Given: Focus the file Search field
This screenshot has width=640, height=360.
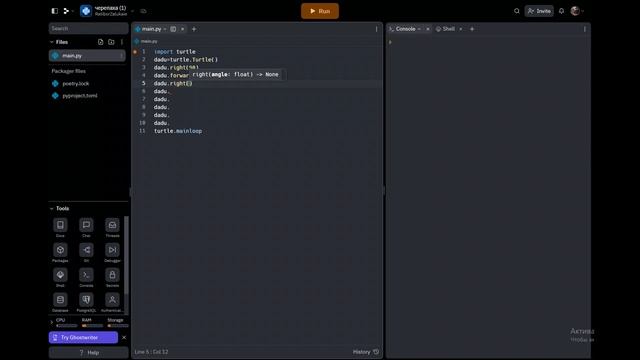Looking at the screenshot, I should pyautogui.click(x=89, y=28).
